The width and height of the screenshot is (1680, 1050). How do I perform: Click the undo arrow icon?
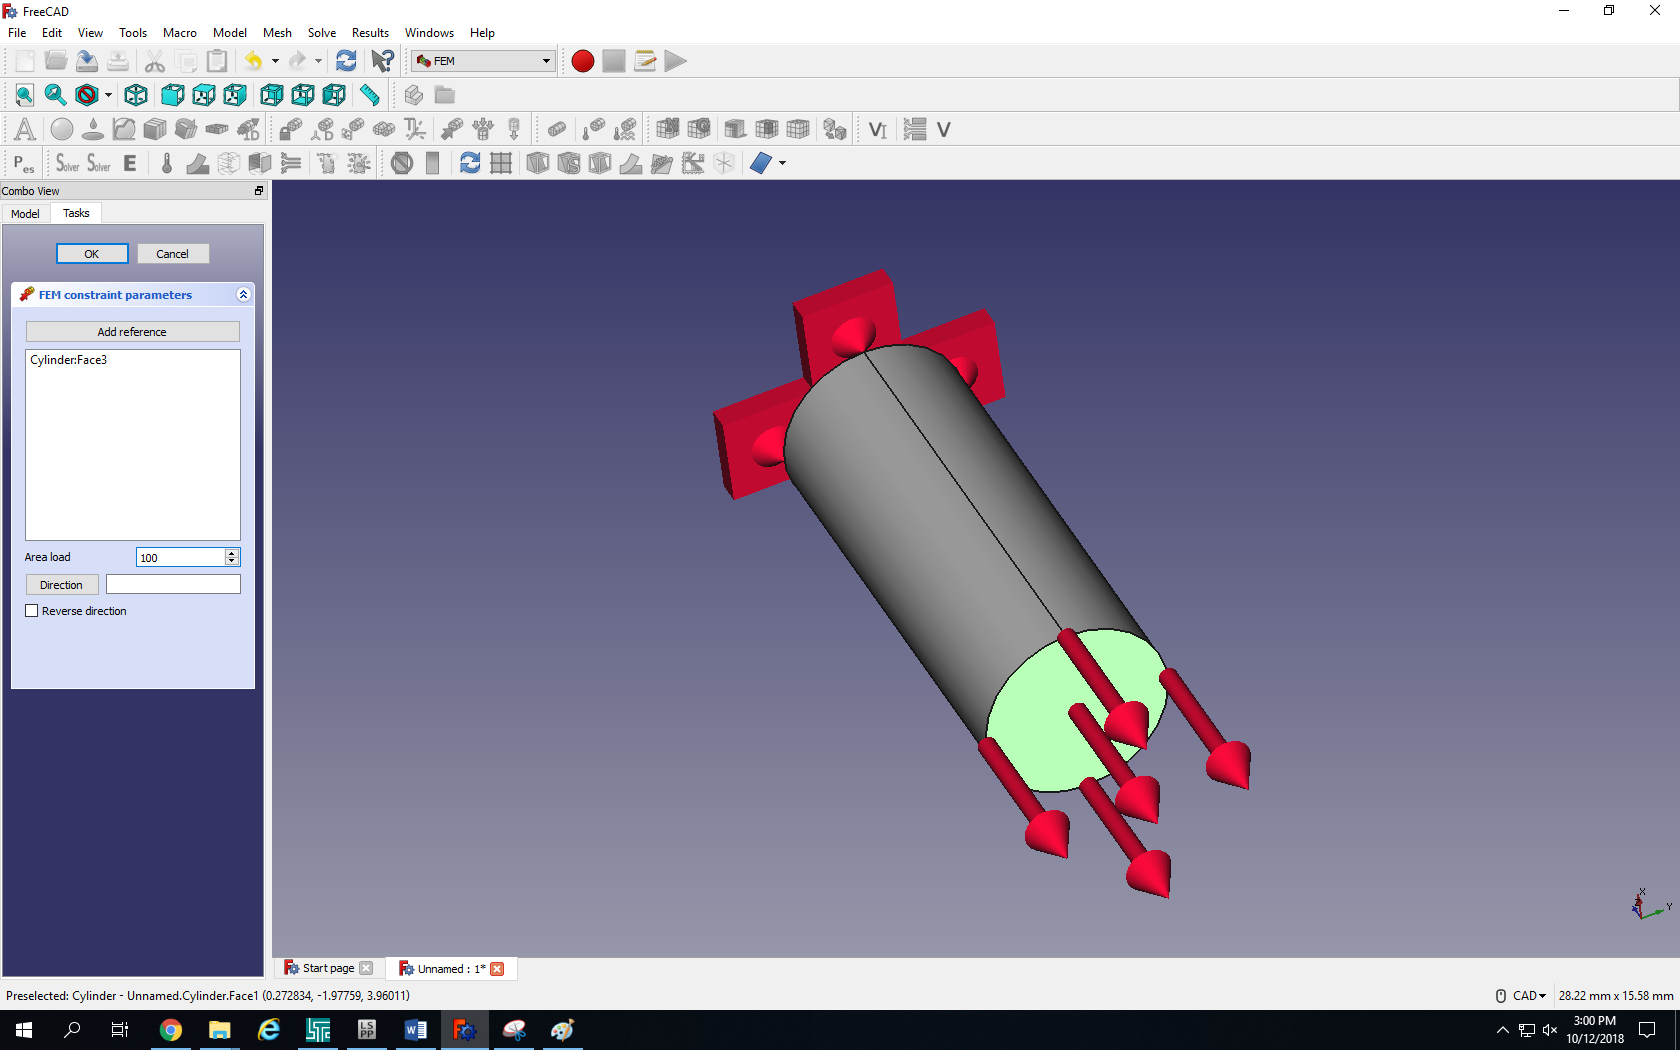click(x=253, y=61)
